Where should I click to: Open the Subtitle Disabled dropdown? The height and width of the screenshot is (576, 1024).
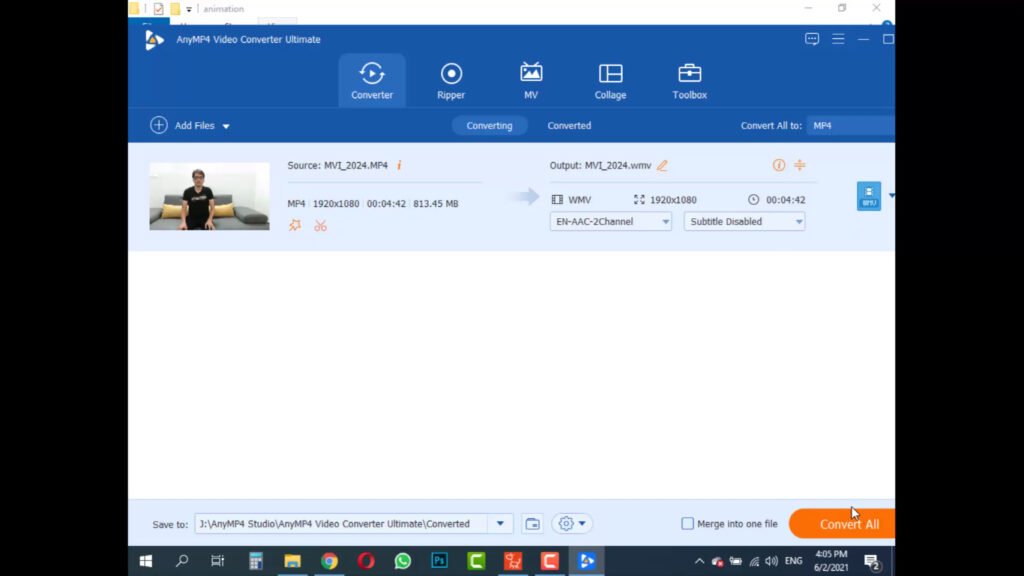point(744,221)
